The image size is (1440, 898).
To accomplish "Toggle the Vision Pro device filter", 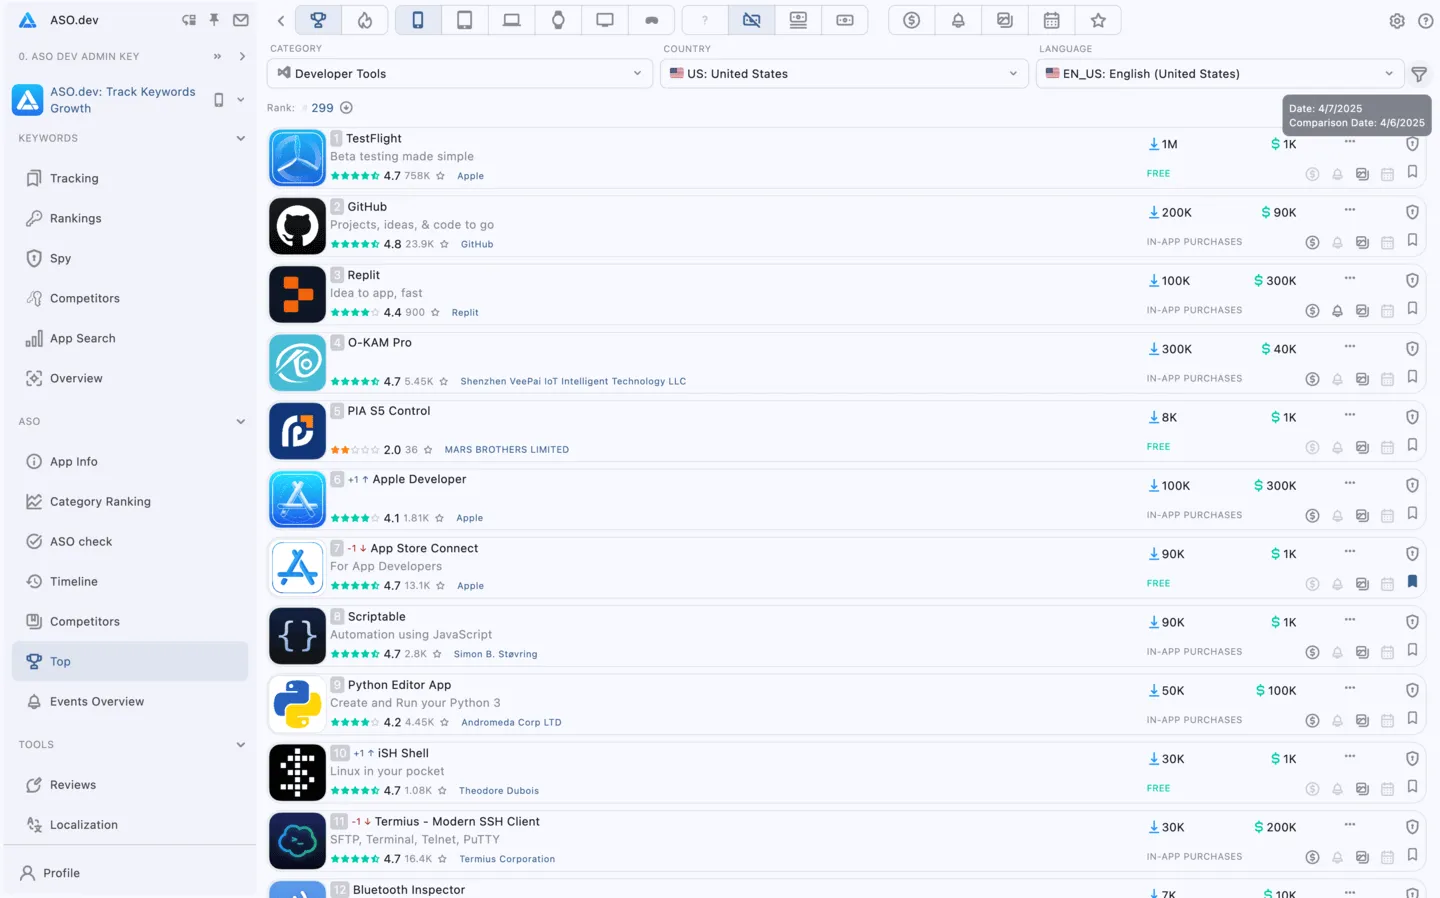I will (x=651, y=19).
